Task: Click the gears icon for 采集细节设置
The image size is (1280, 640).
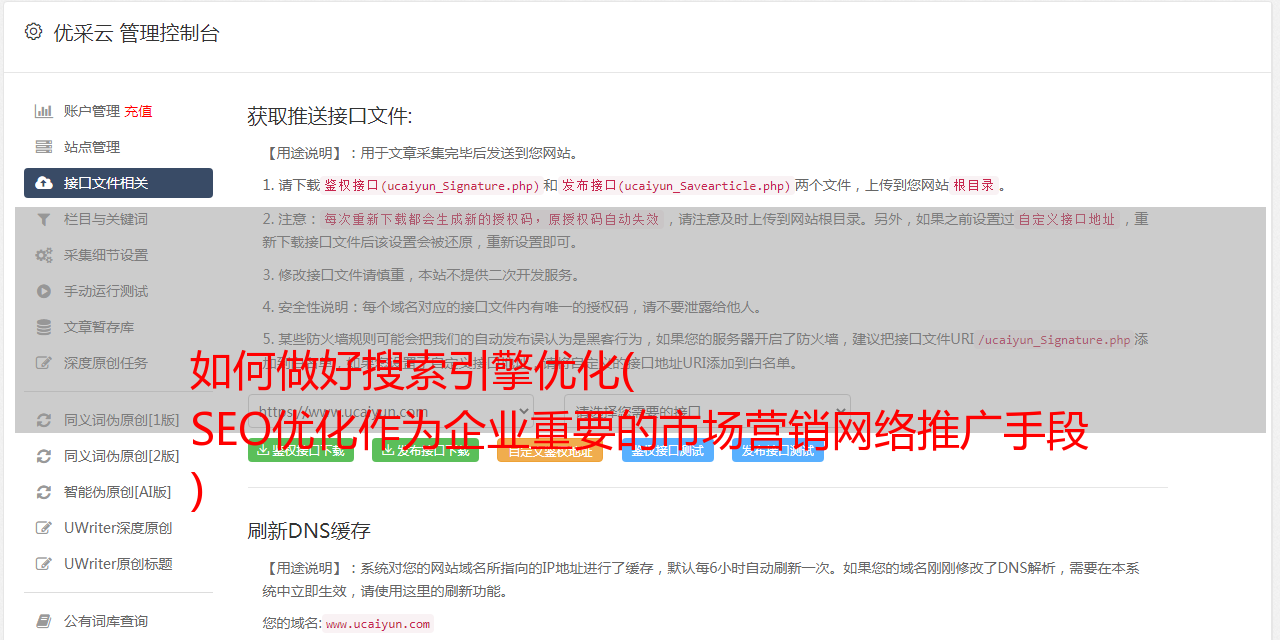Action: (x=44, y=255)
